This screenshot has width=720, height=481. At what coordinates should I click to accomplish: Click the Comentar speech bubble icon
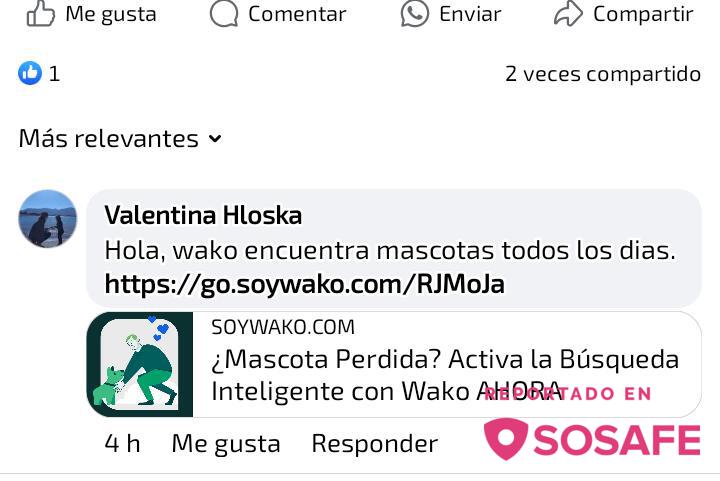click(224, 14)
